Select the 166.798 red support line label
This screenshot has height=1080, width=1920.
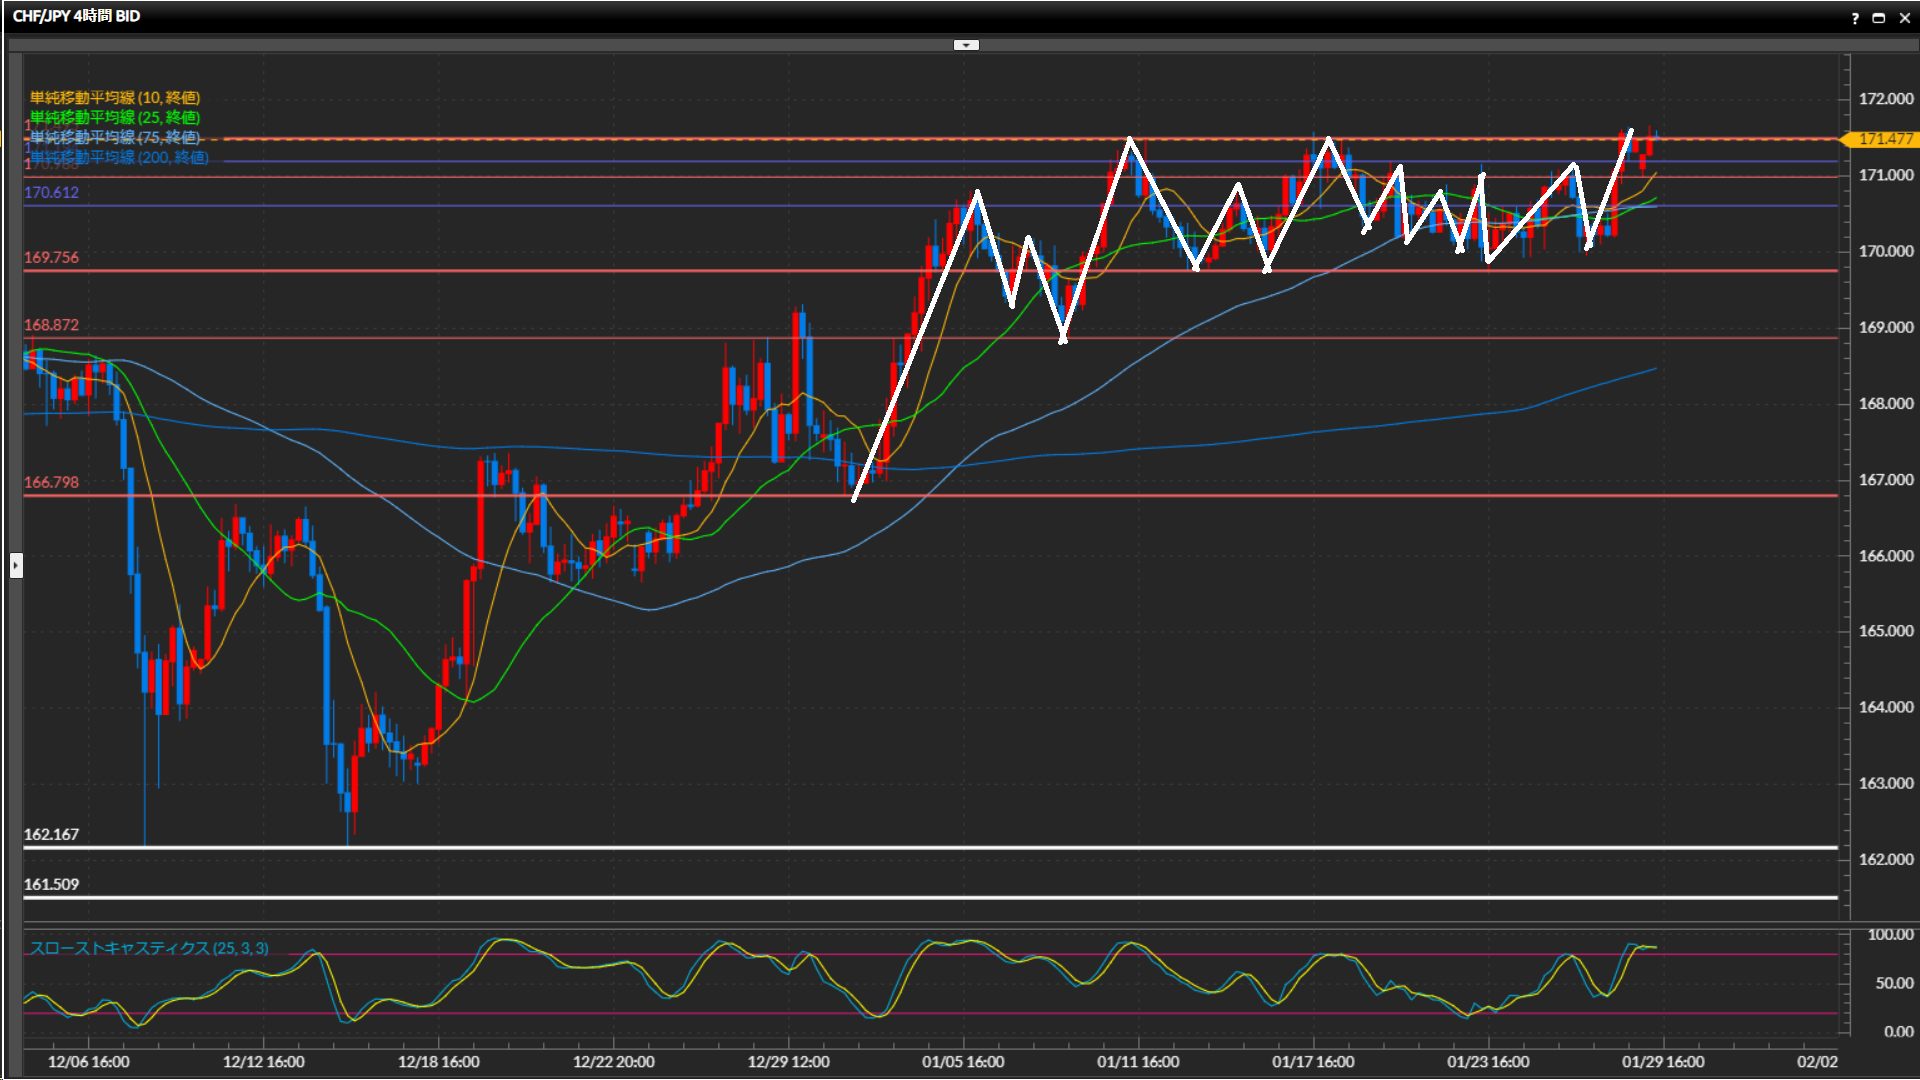click(x=51, y=482)
